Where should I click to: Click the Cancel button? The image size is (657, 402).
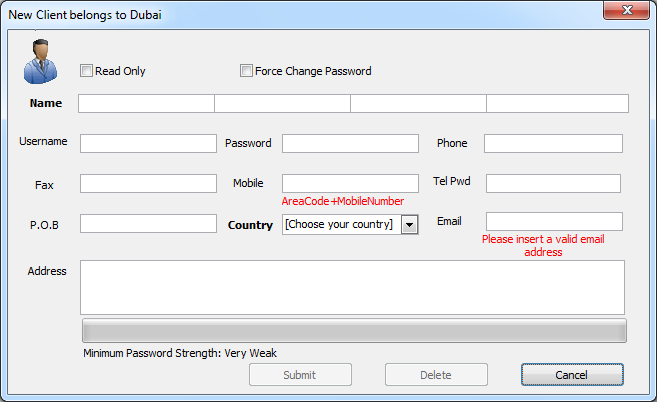tap(572, 375)
